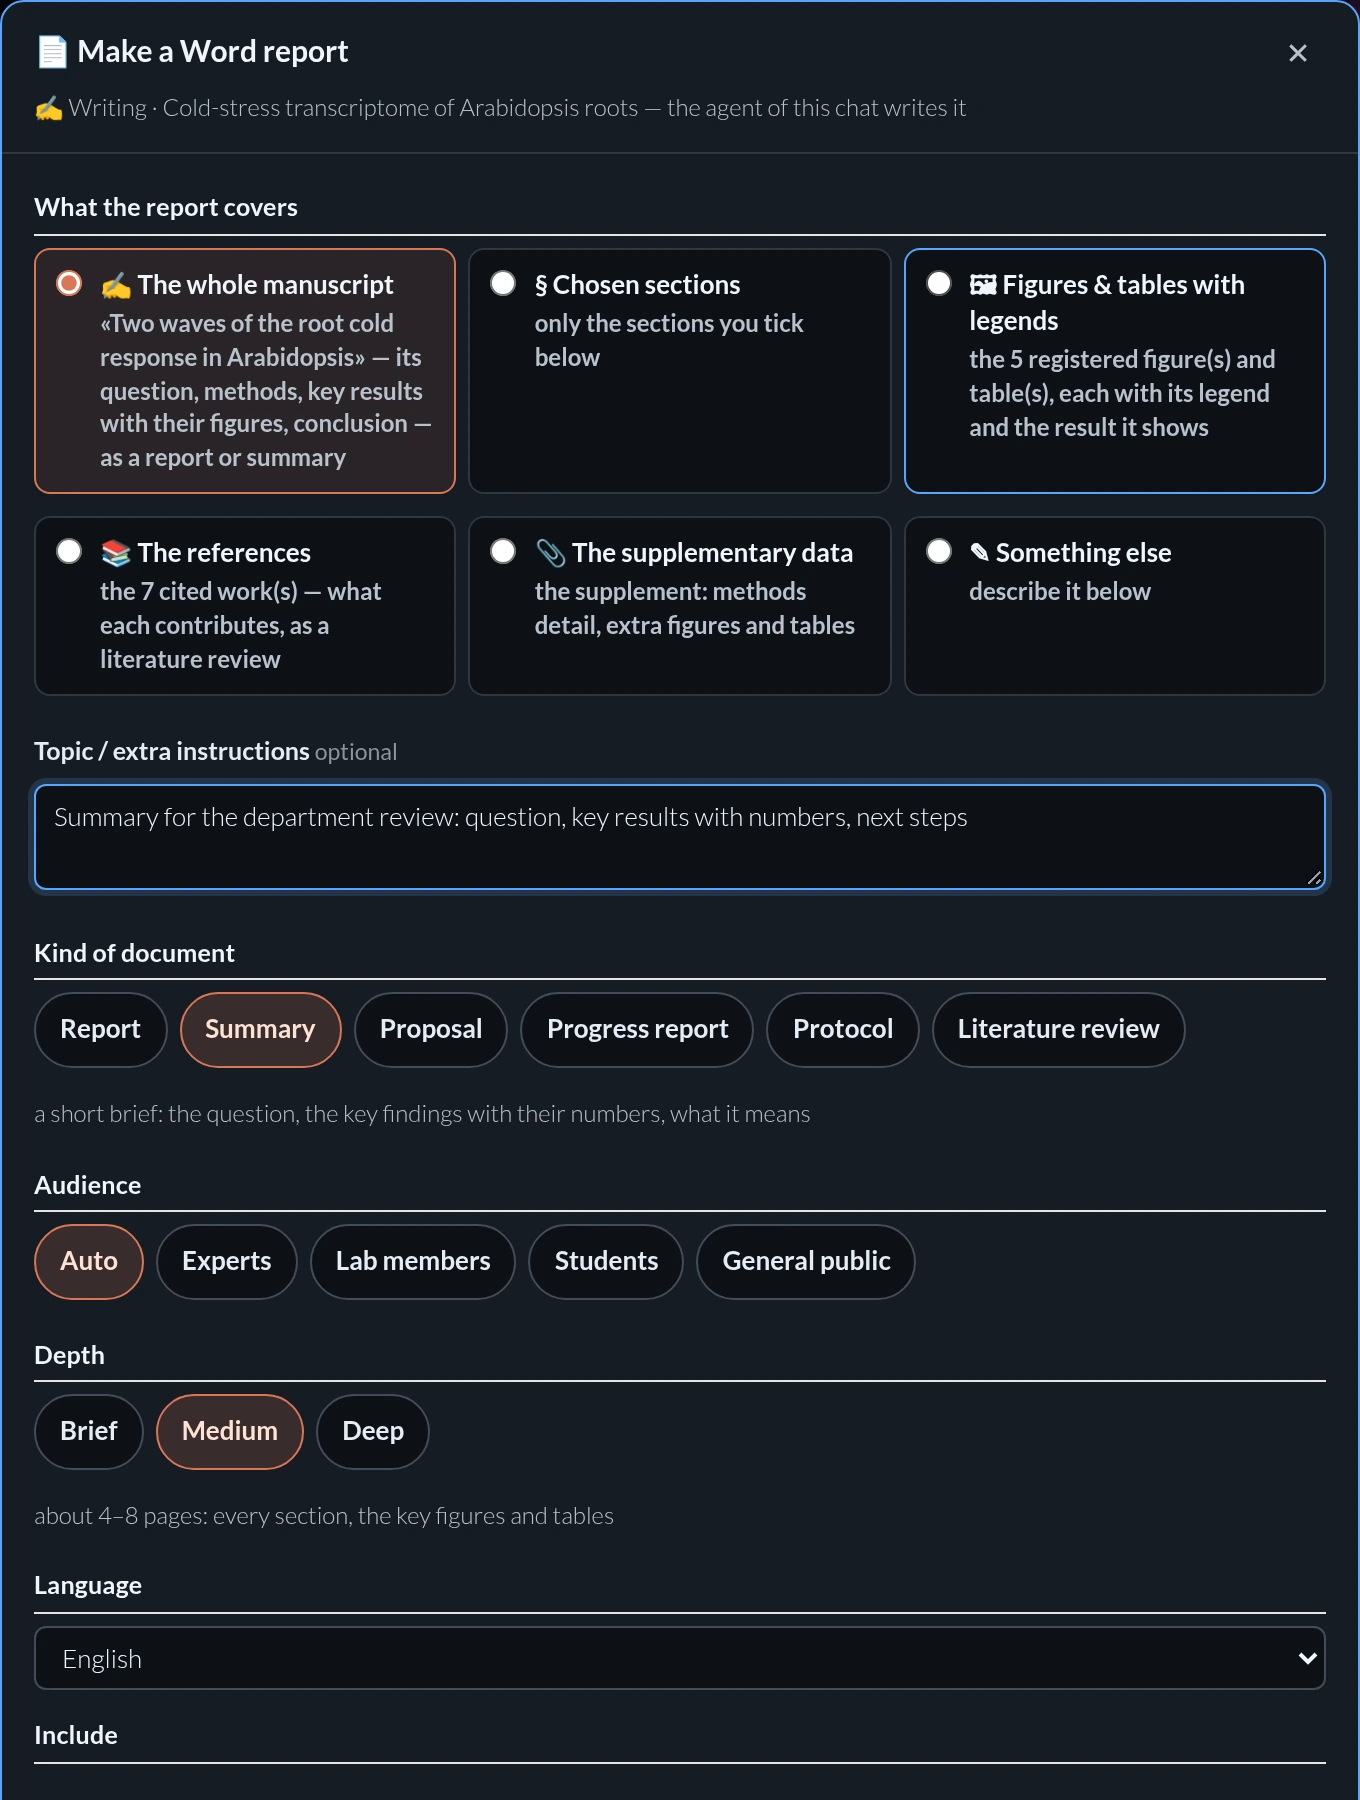Choose Literature review document kind

(1059, 1030)
